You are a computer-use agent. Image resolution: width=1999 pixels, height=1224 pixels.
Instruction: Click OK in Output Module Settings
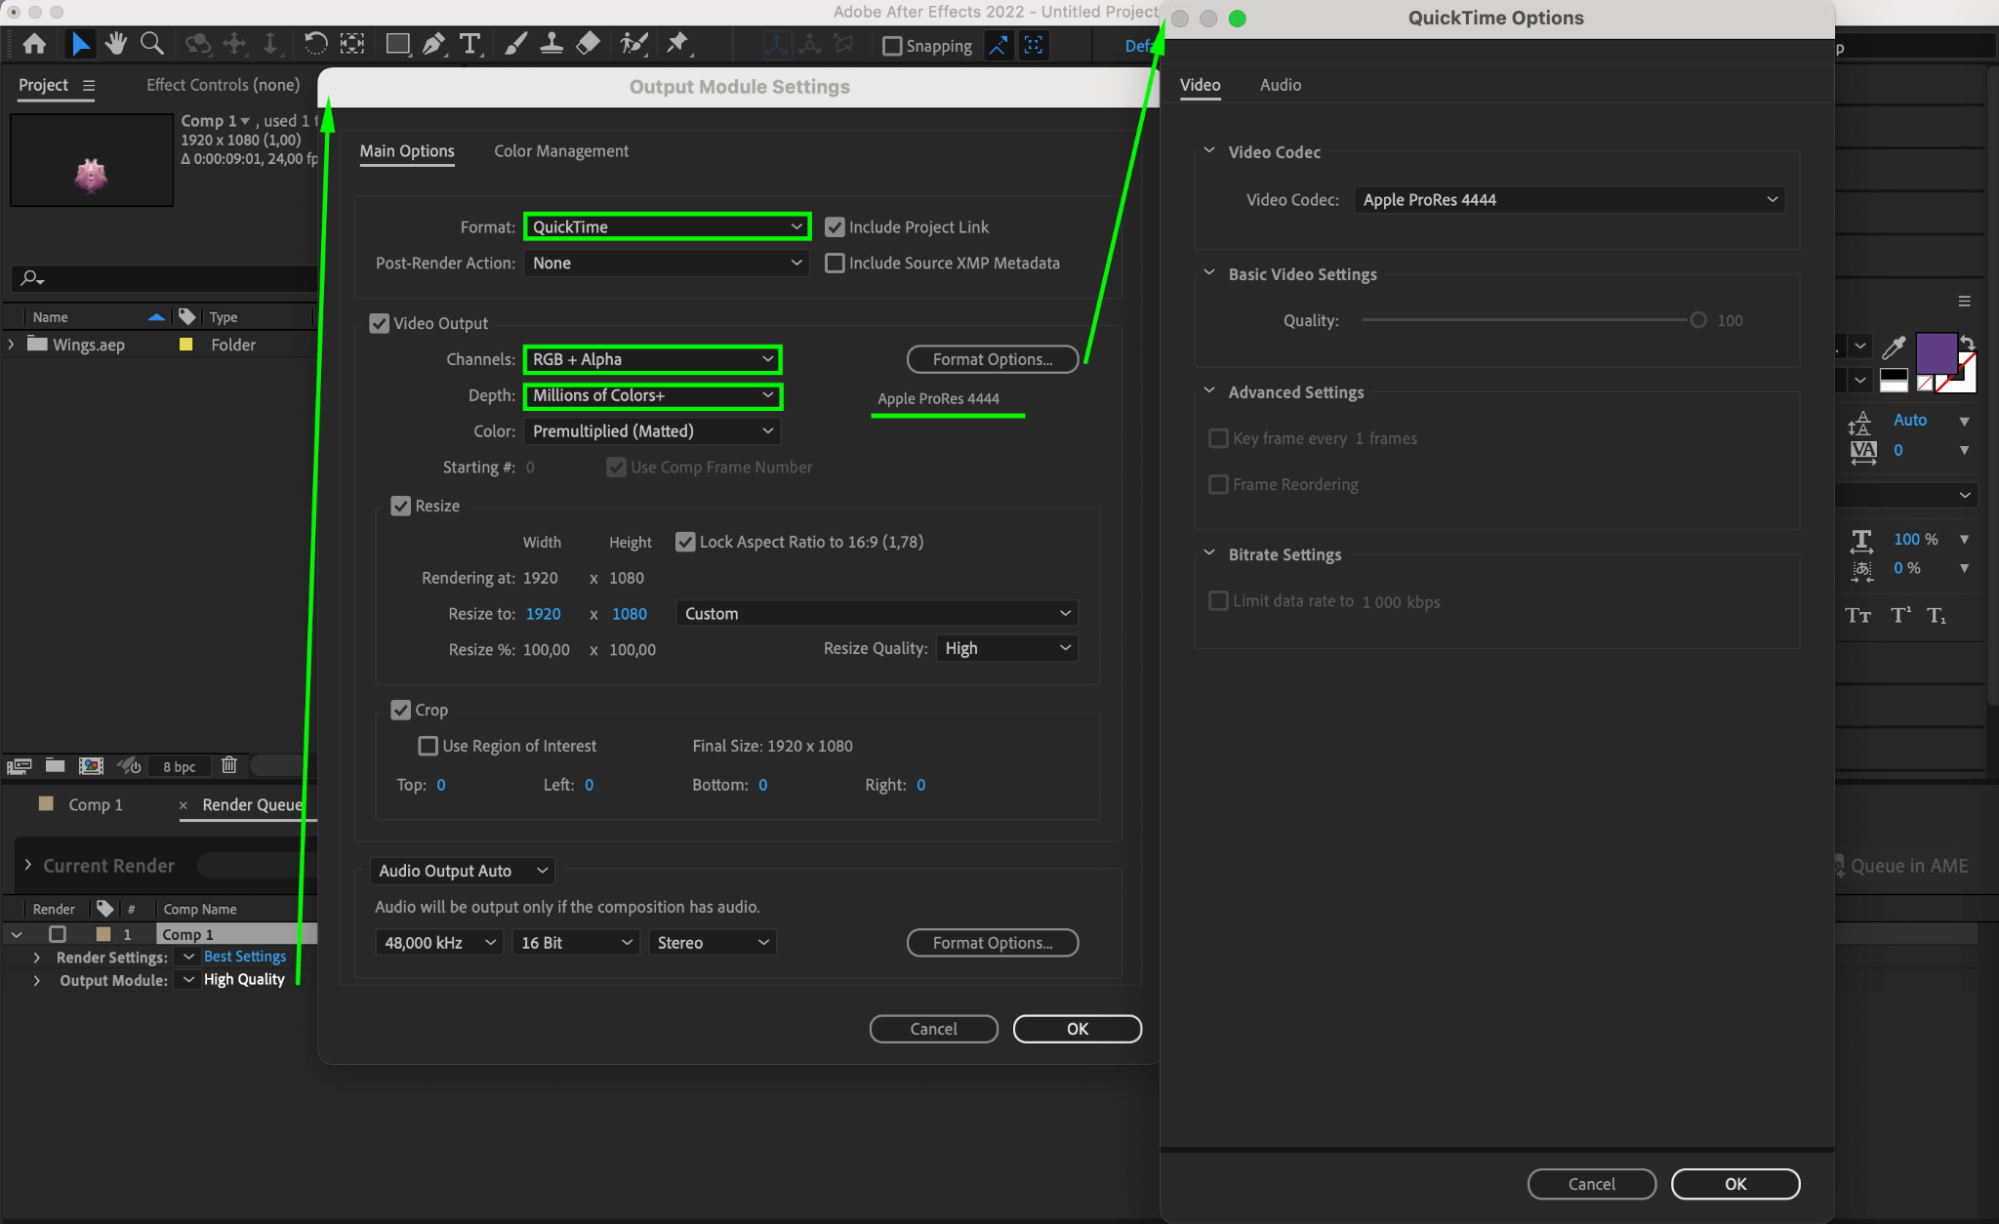(x=1077, y=1029)
